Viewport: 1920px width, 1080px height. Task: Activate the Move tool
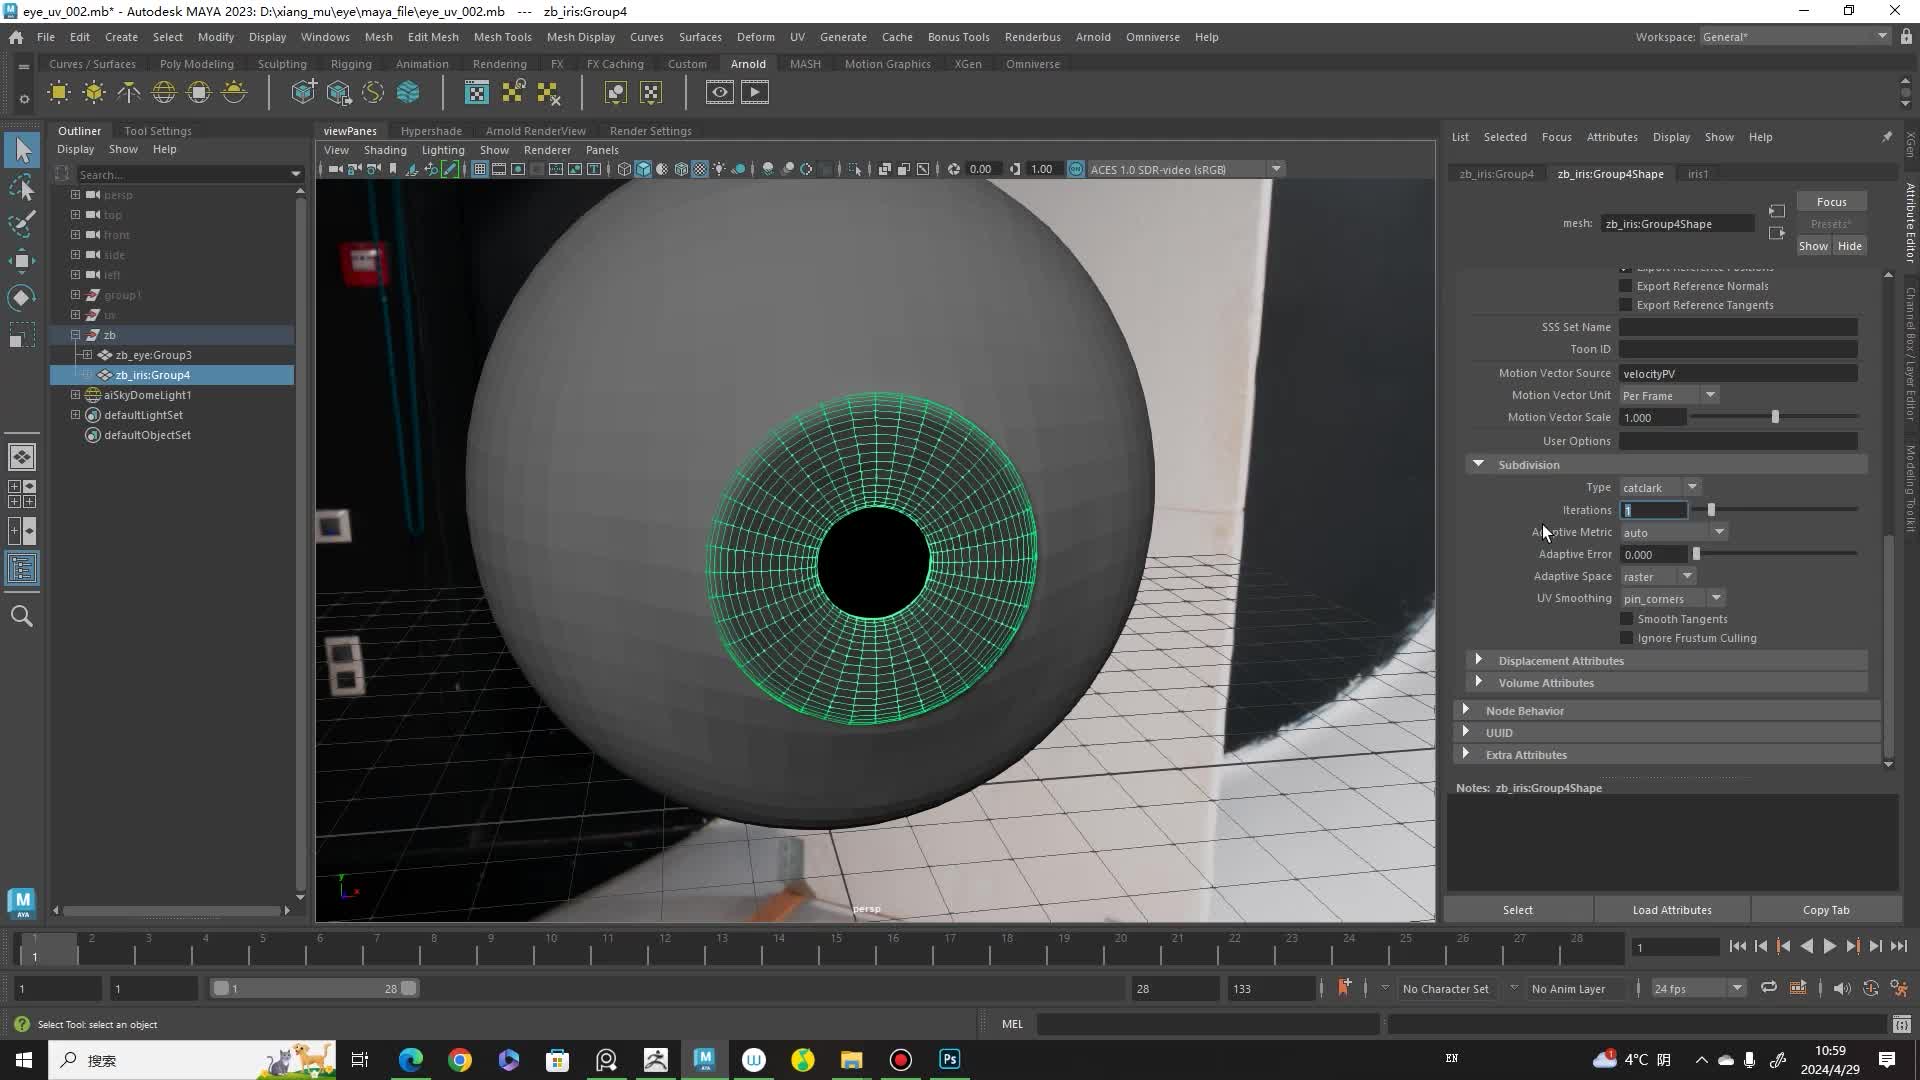(22, 261)
